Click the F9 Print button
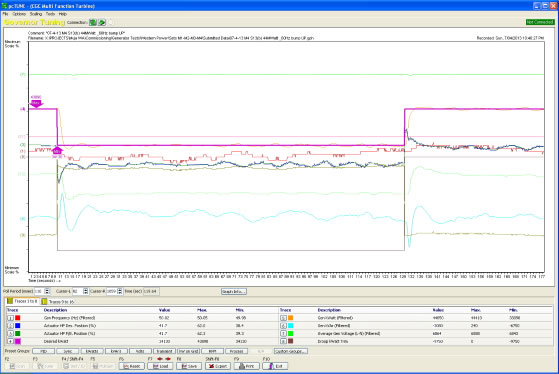Viewport: 559px width, 374px height. [x=247, y=366]
